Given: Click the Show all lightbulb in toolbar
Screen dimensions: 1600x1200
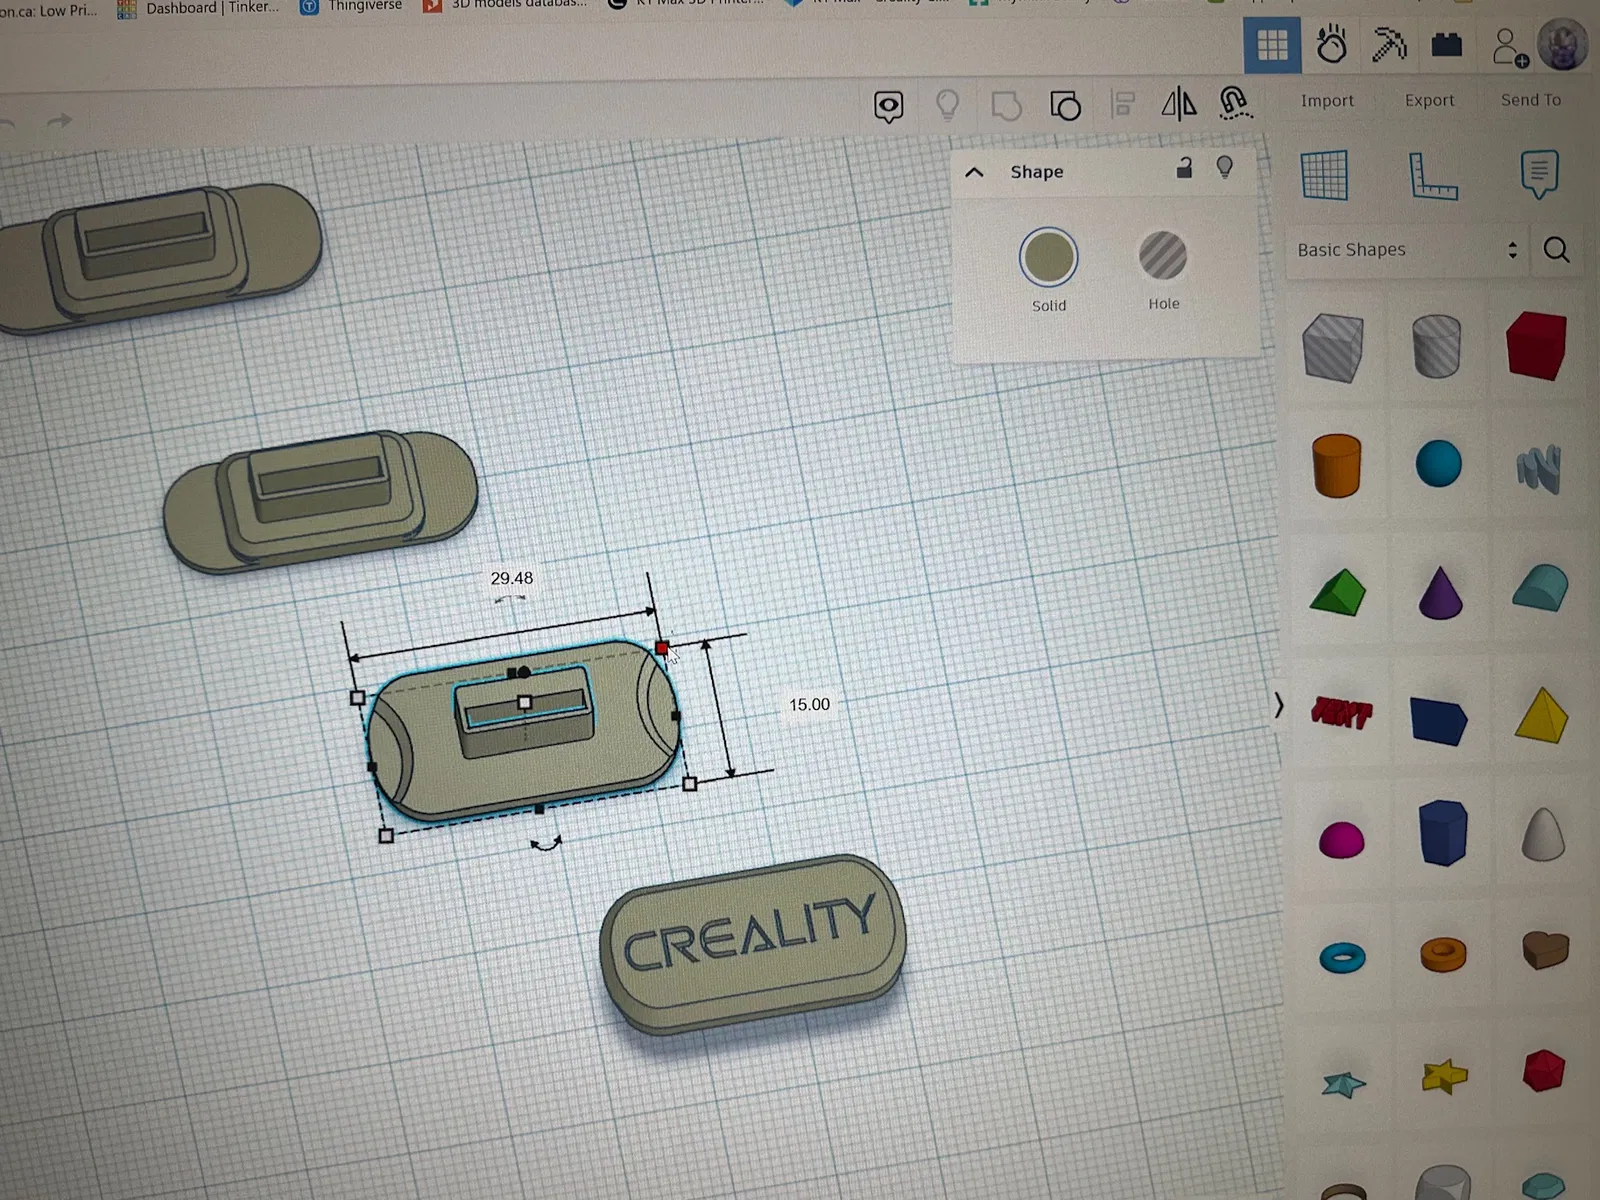Looking at the screenshot, I should pyautogui.click(x=947, y=105).
